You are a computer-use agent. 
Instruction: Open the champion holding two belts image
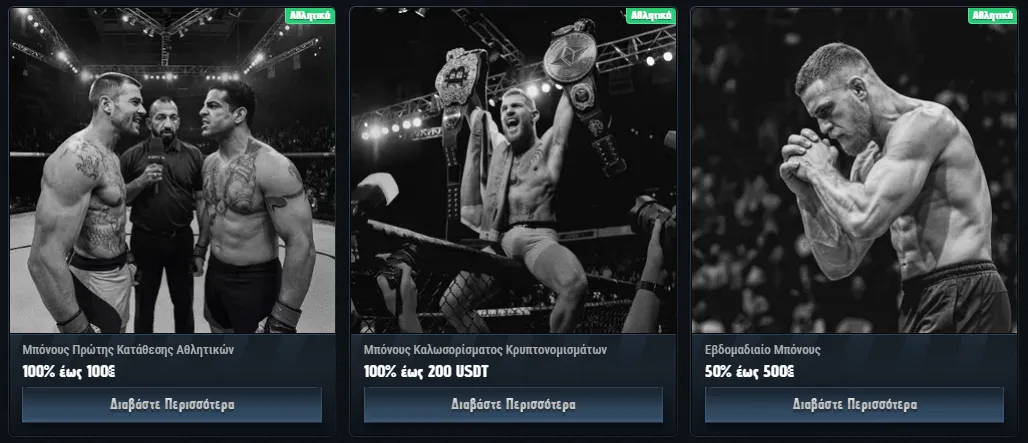point(513,170)
